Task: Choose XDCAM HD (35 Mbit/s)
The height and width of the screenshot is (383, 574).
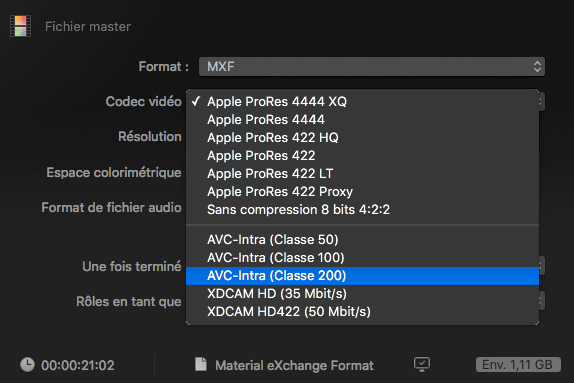Action: (362, 294)
